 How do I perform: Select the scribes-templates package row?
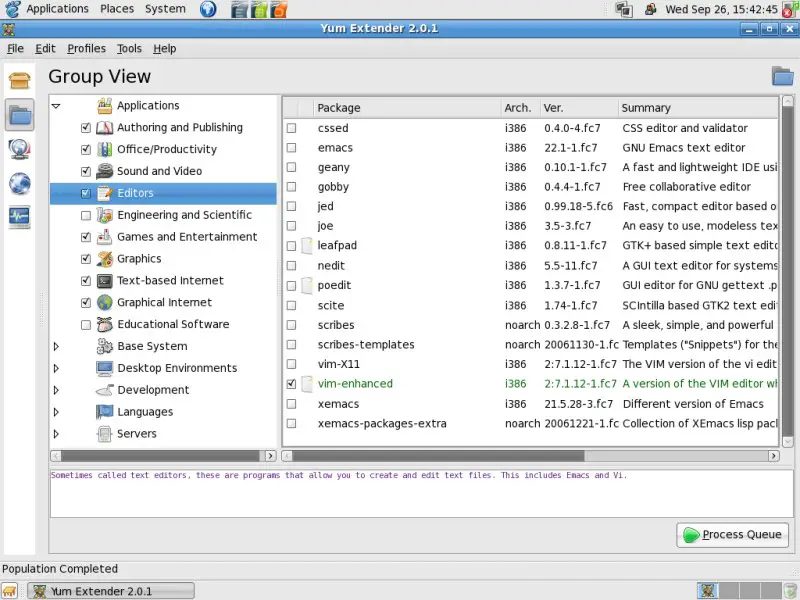(x=531, y=344)
